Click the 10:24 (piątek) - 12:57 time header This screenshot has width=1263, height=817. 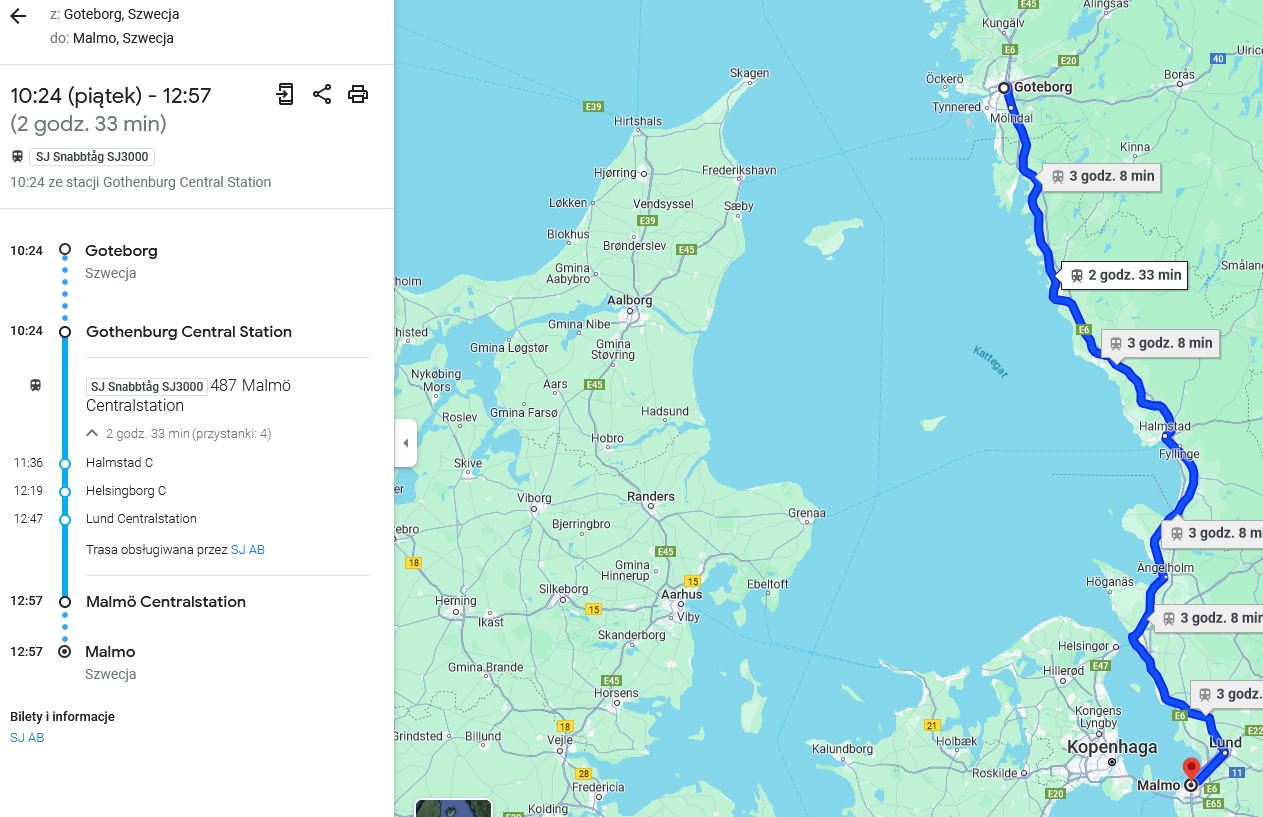pos(110,96)
